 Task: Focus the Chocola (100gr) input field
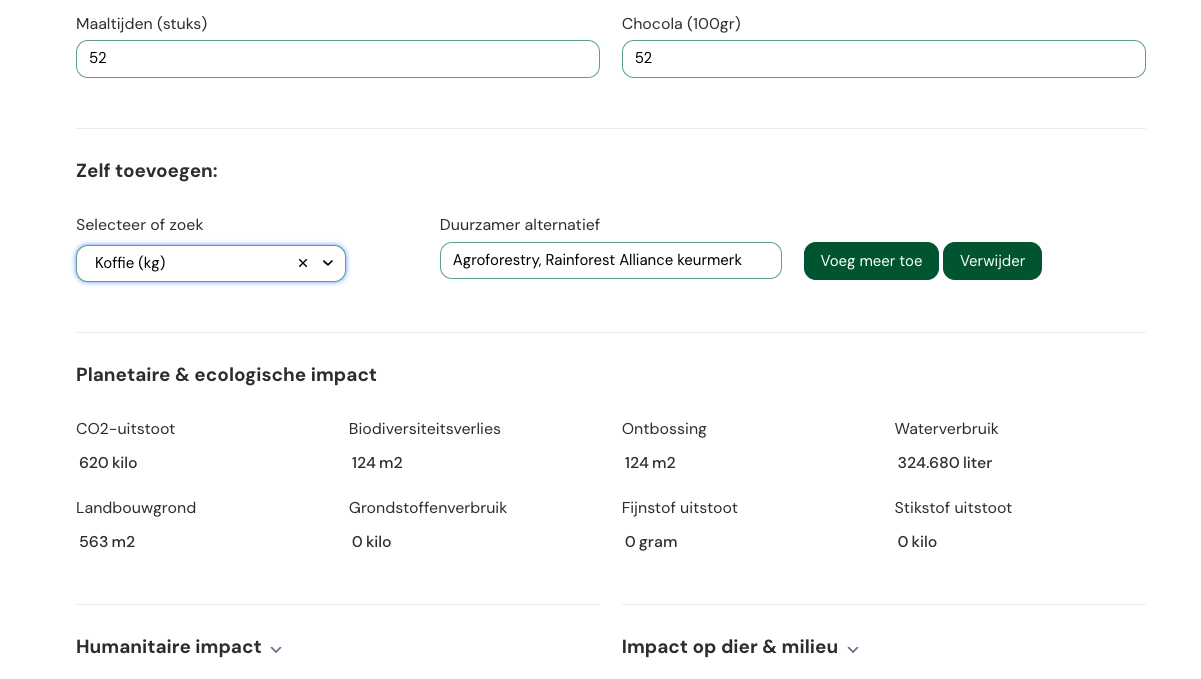pos(883,59)
